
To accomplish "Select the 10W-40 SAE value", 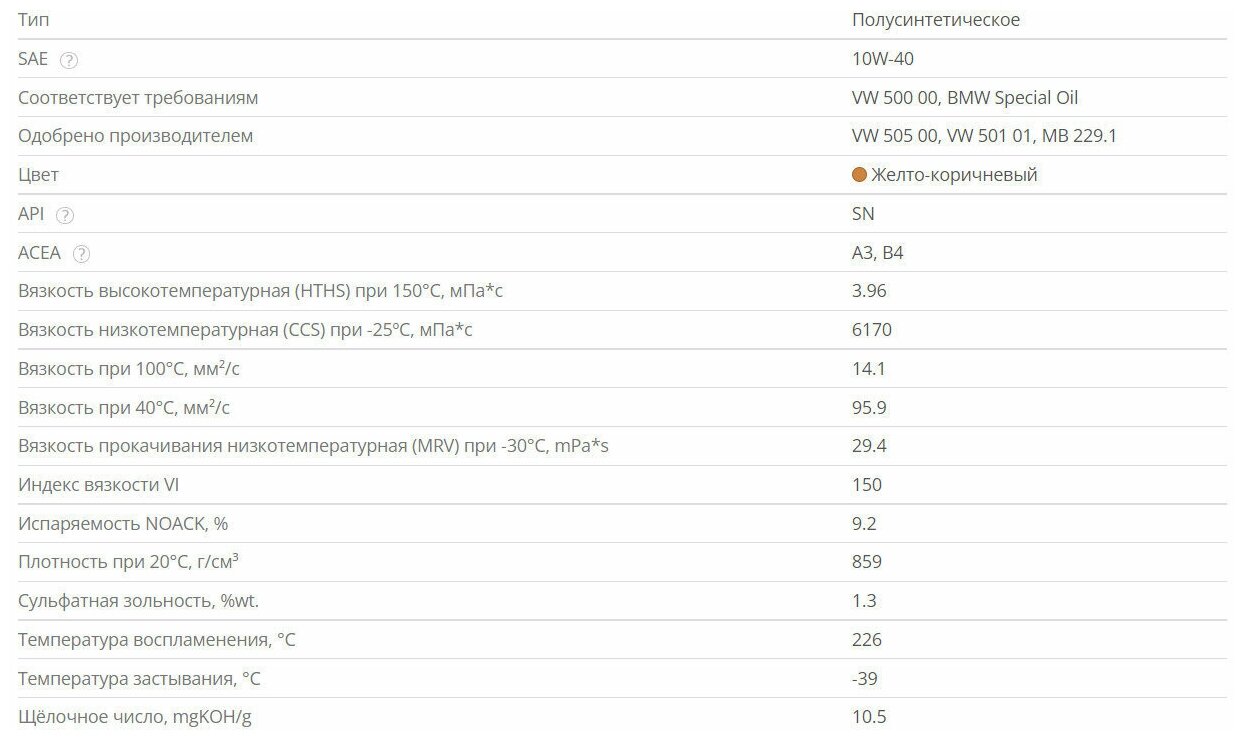I will tap(882, 59).
